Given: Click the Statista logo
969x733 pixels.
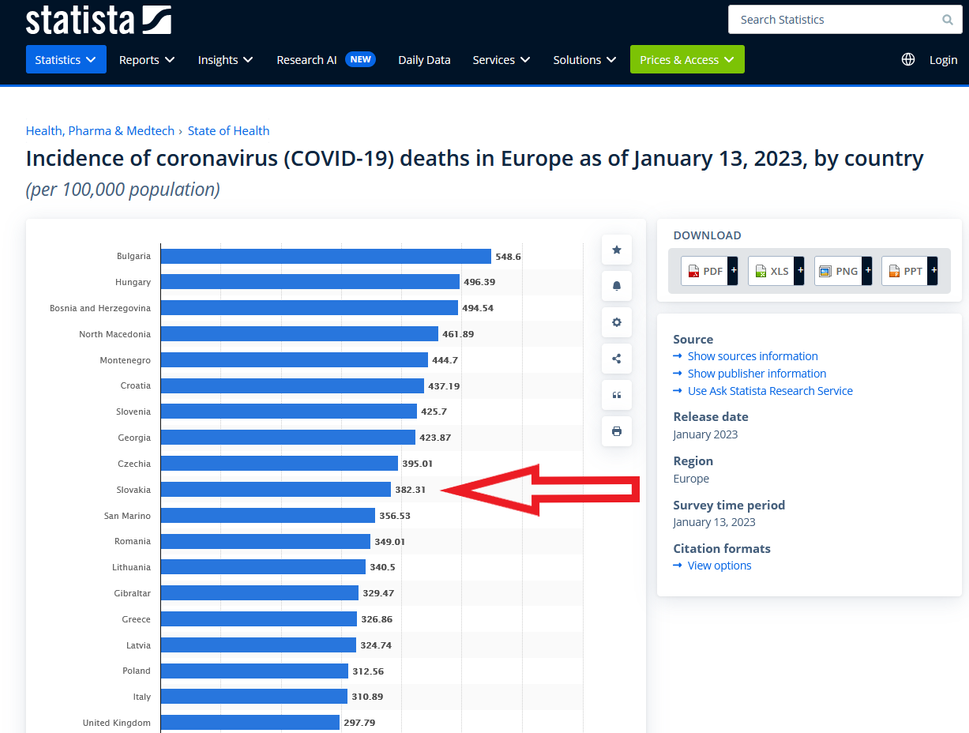Looking at the screenshot, I should coord(98,20).
